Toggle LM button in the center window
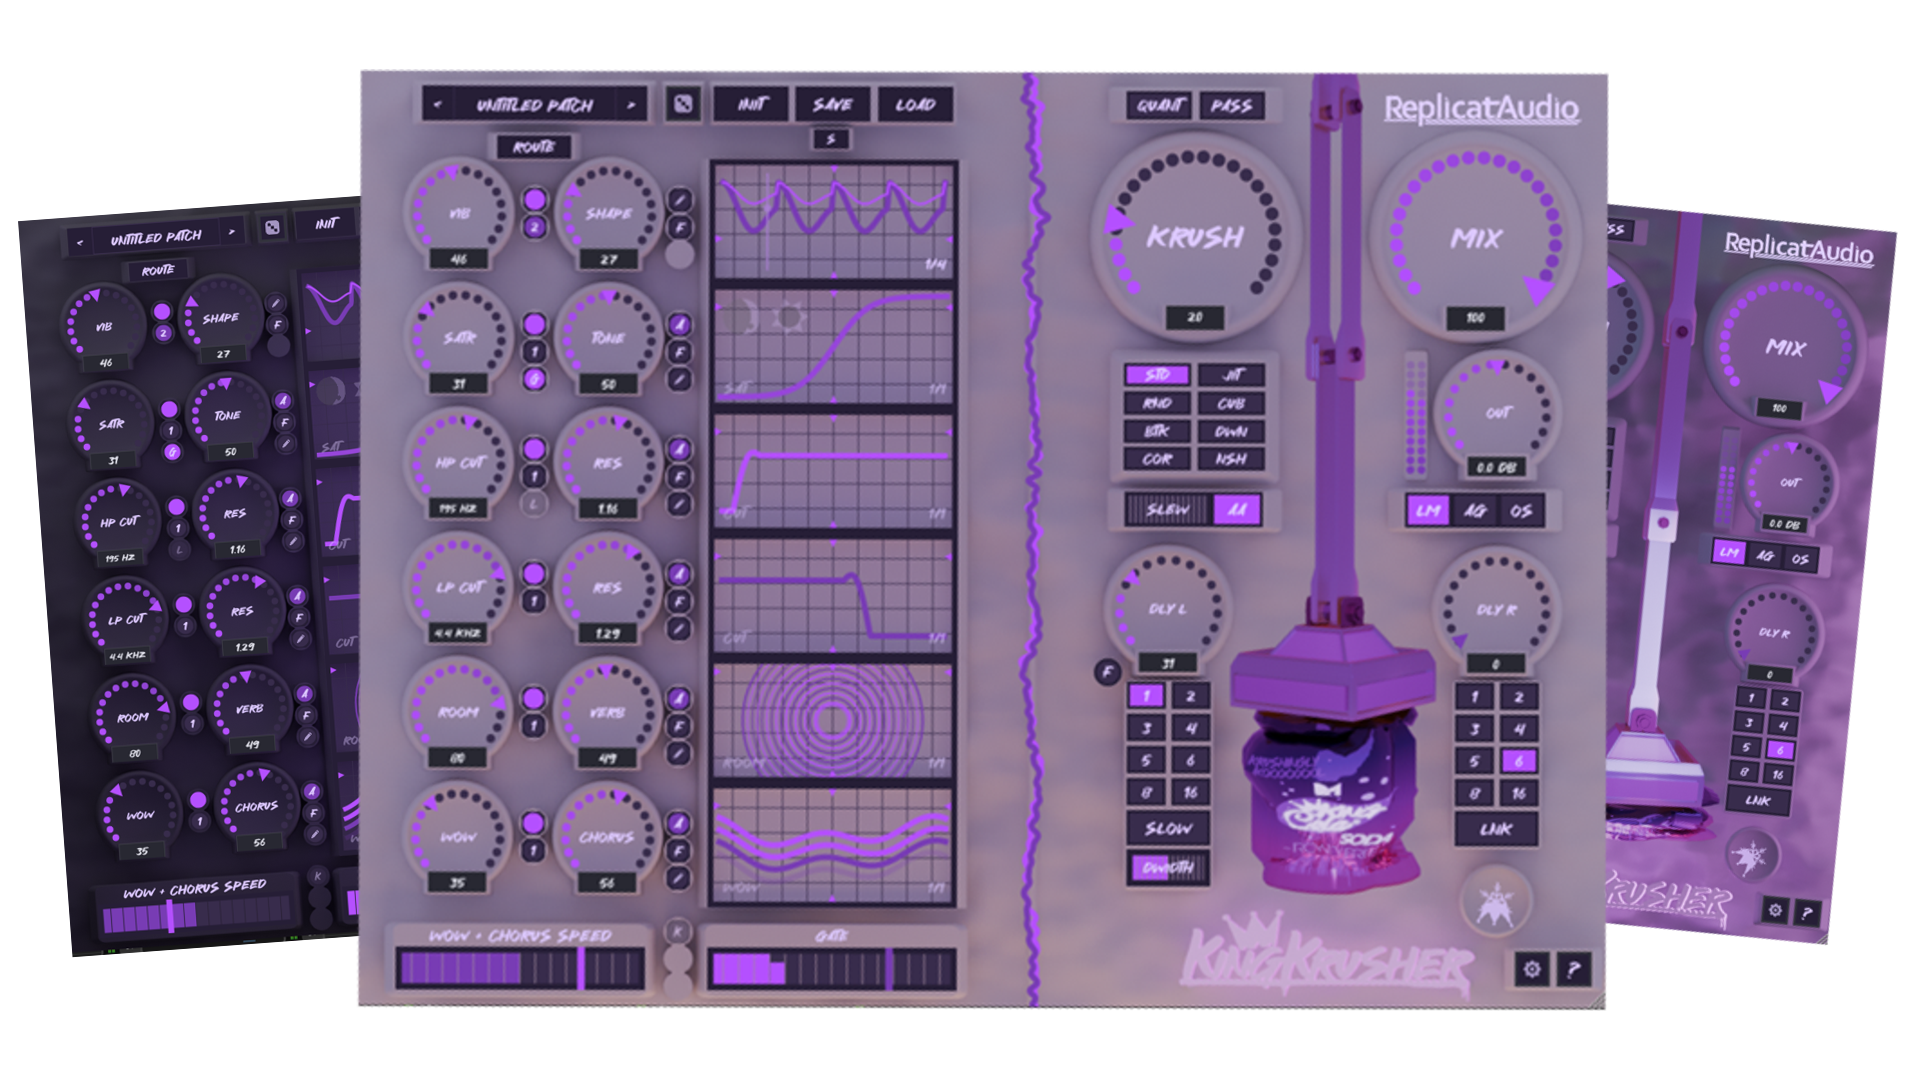1920x1080 pixels. pyautogui.click(x=1428, y=511)
